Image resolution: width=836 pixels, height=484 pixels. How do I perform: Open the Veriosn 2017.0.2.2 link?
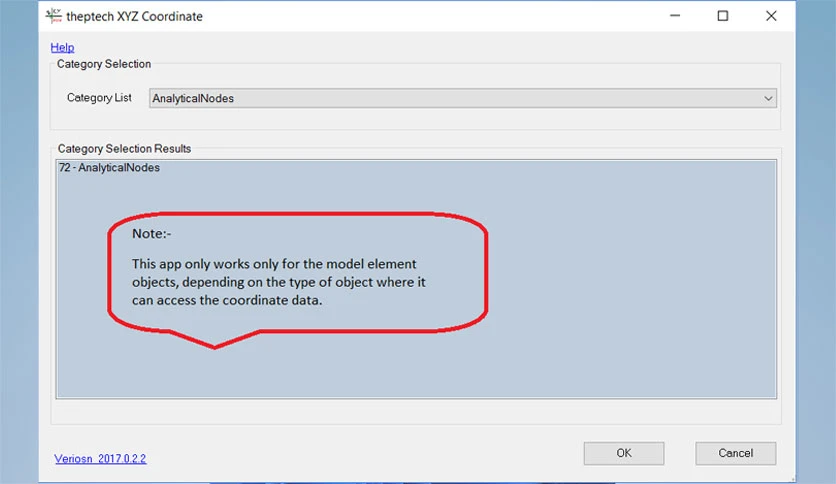pyautogui.click(x=100, y=458)
